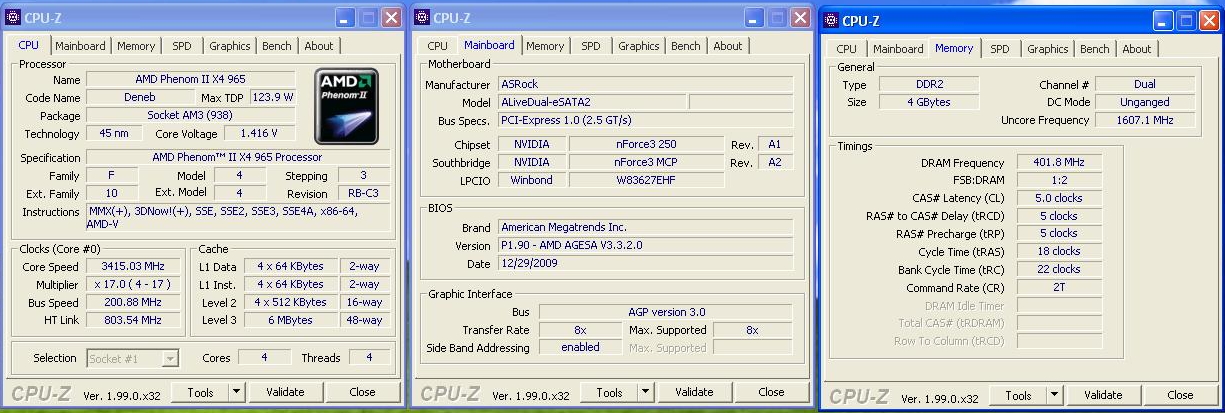
Task: Click the CPU-Z app icon in the right window title bar
Action: (829, 20)
